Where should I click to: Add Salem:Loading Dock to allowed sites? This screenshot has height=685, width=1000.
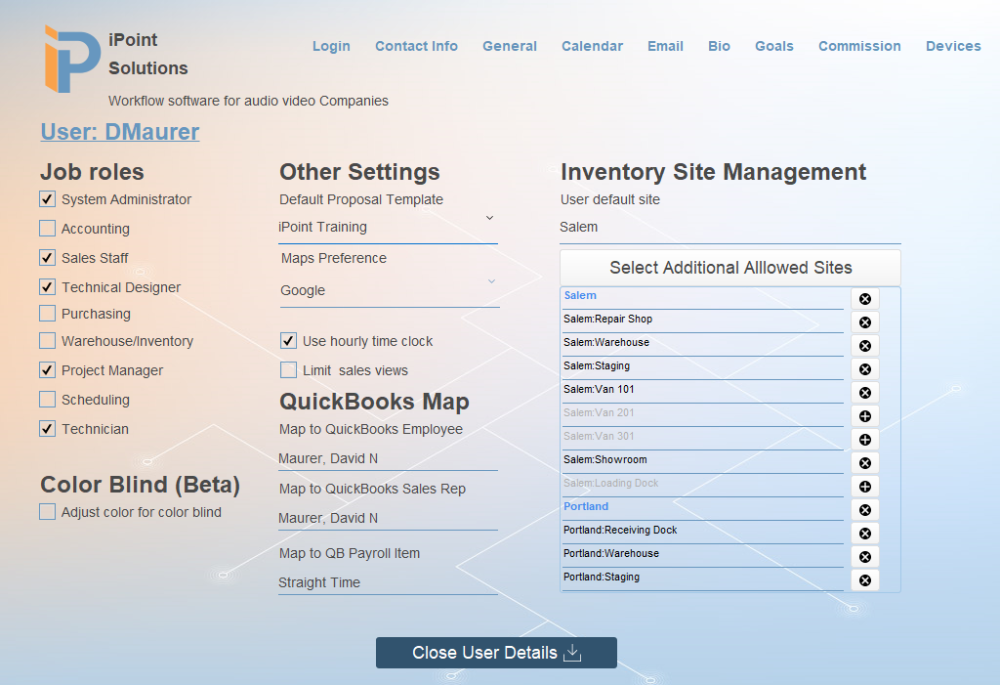pyautogui.click(x=864, y=486)
